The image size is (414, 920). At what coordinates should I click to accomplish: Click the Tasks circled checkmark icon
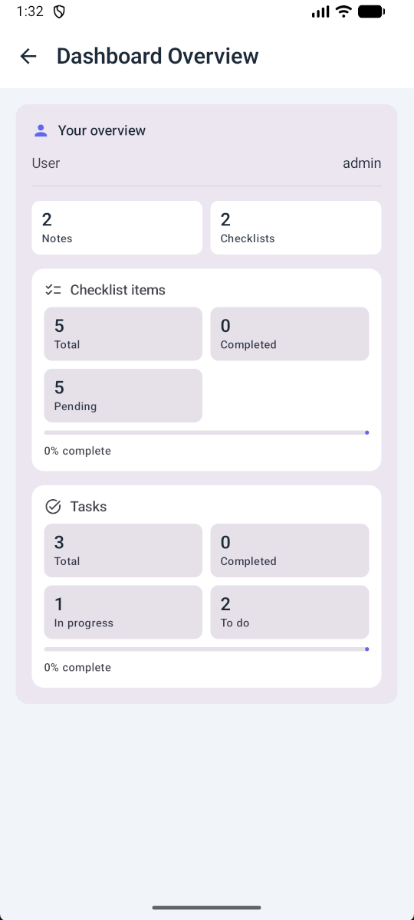tap(53, 506)
